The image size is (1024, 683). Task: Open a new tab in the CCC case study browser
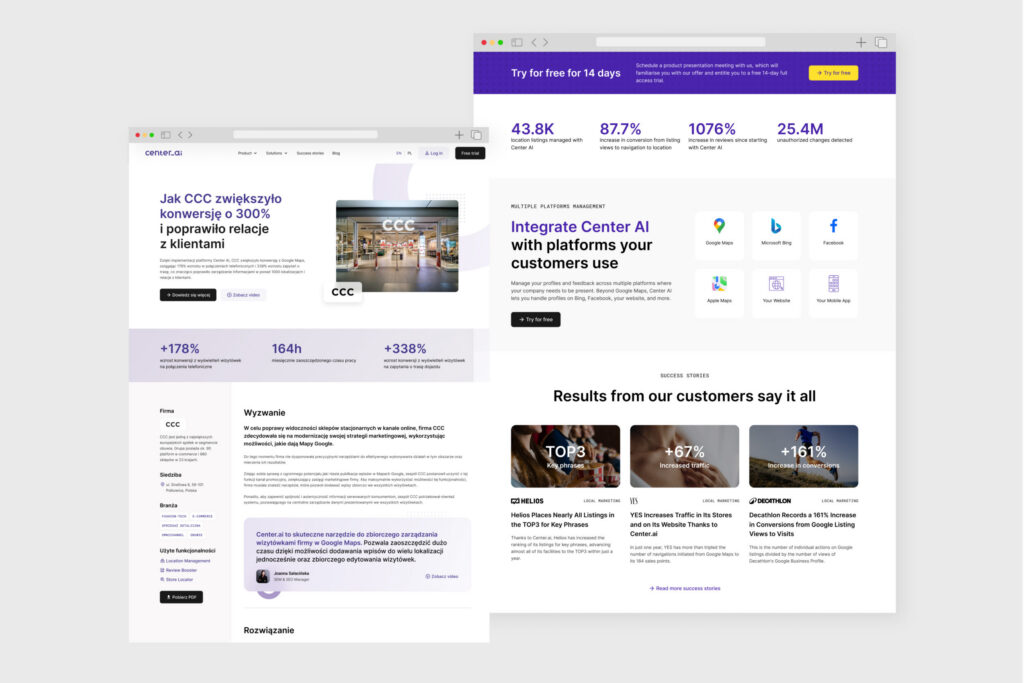tap(459, 135)
